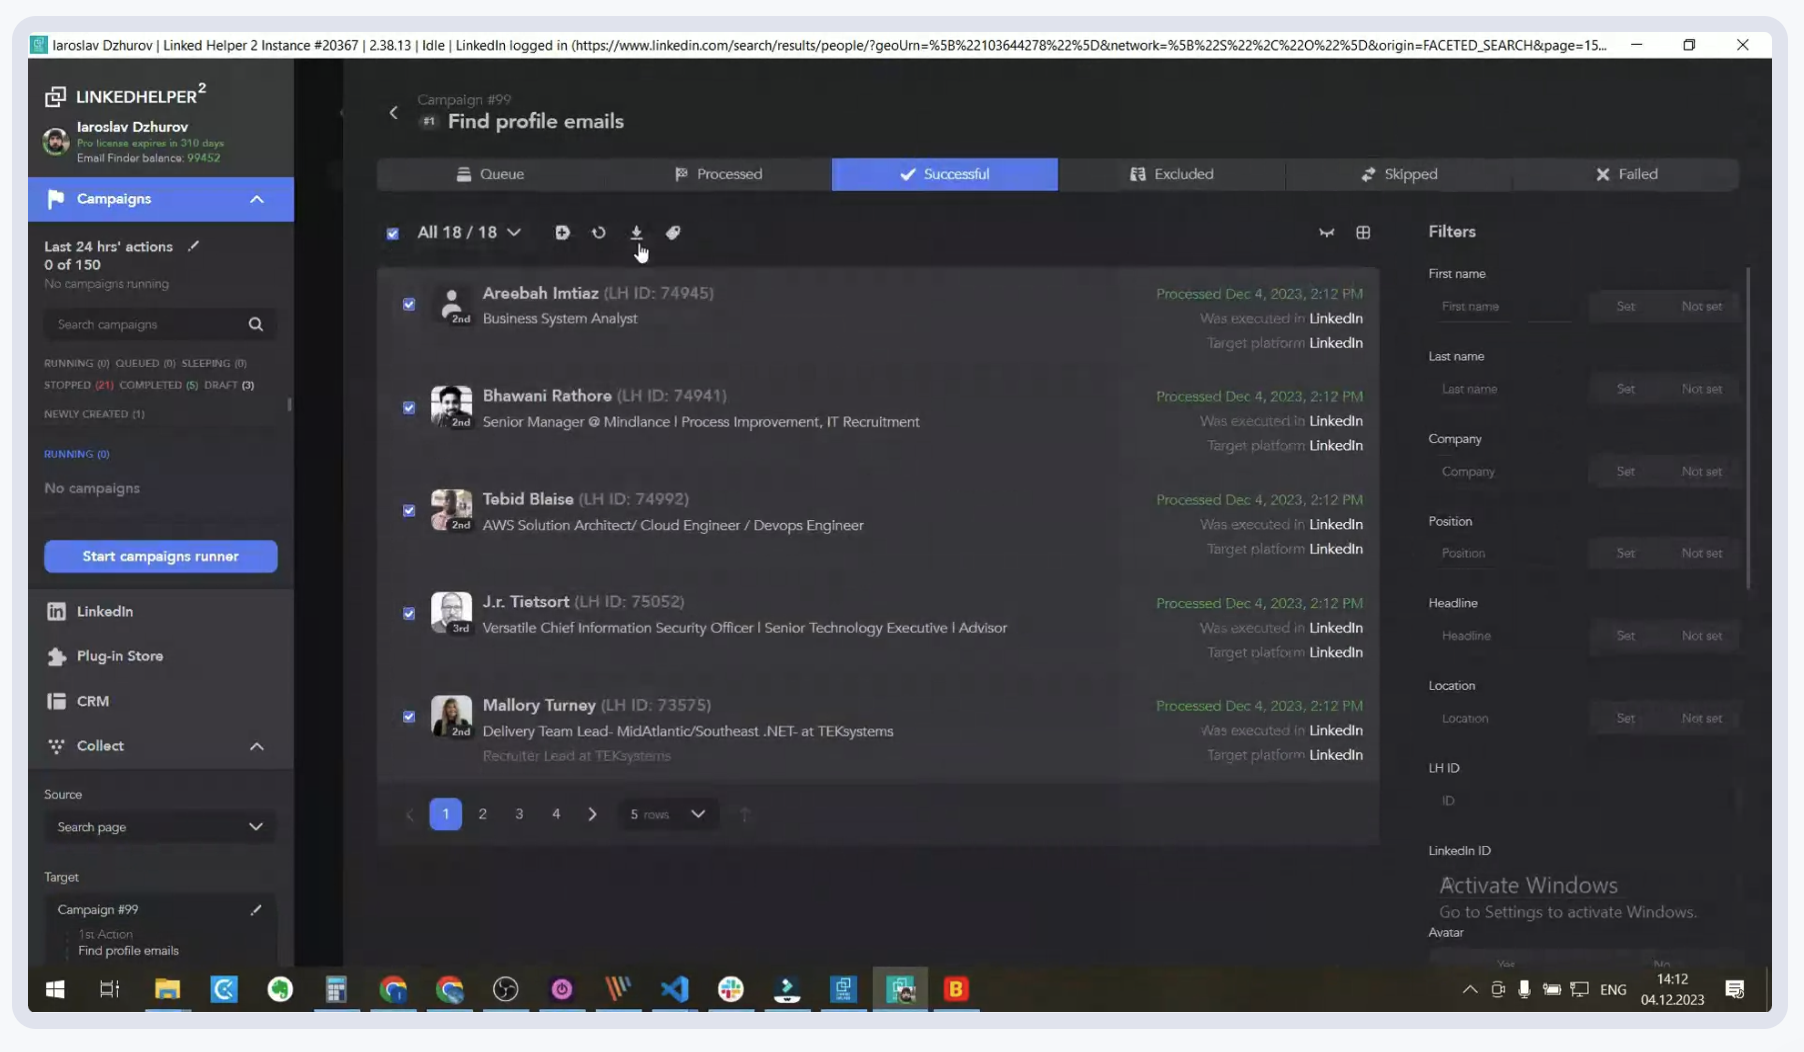This screenshot has height=1052, width=1804.
Task: Click the Start campaigns runner button
Action: coord(160,556)
